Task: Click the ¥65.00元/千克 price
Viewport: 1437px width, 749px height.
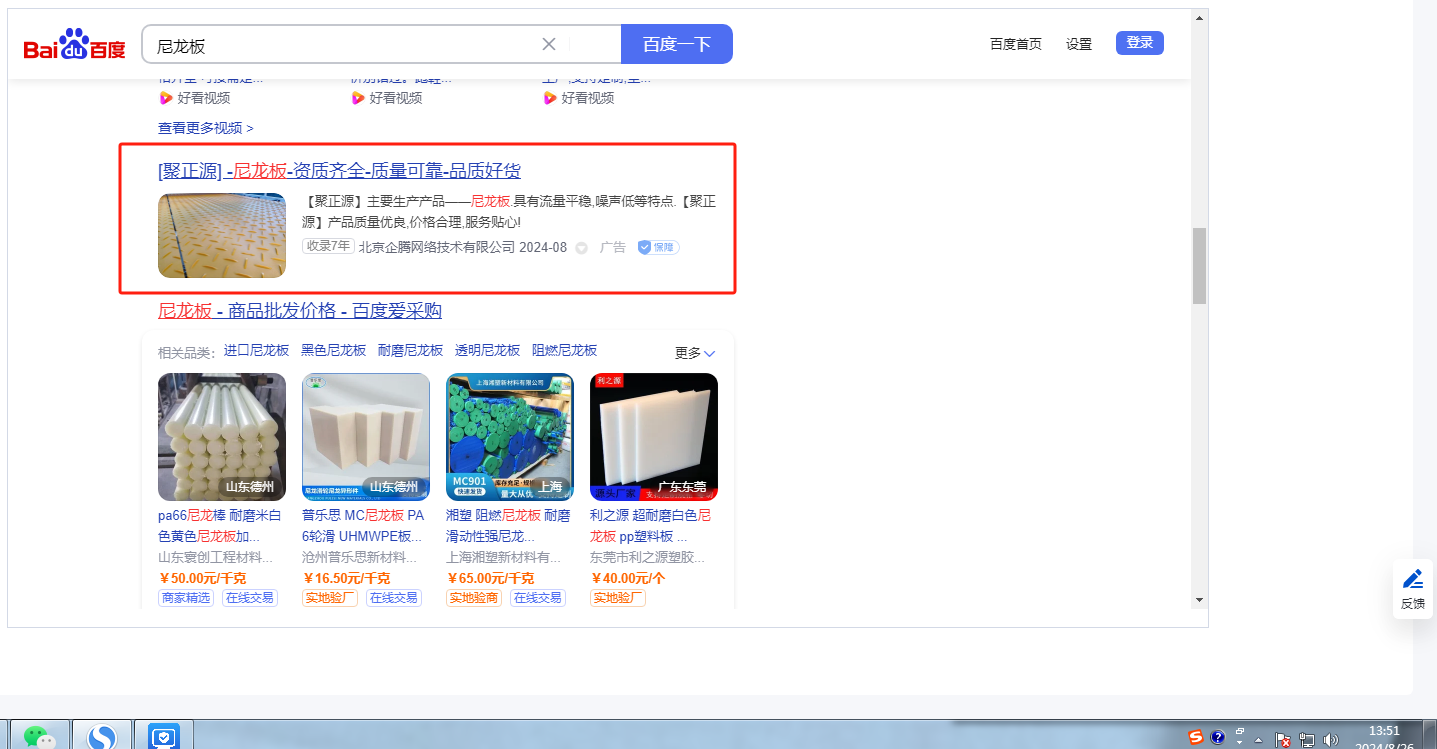Action: pyautogui.click(x=490, y=578)
